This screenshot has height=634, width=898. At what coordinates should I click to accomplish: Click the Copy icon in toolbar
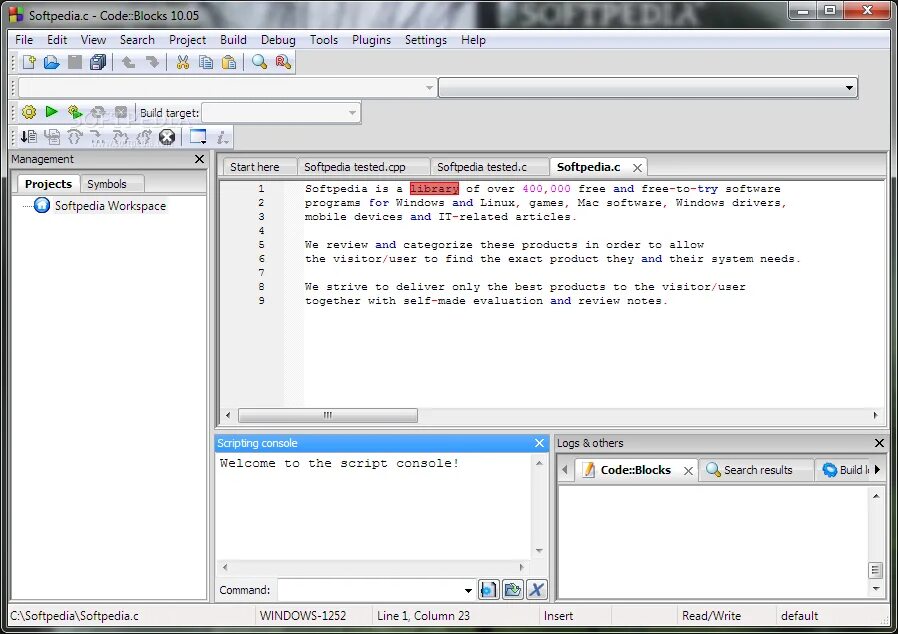206,62
